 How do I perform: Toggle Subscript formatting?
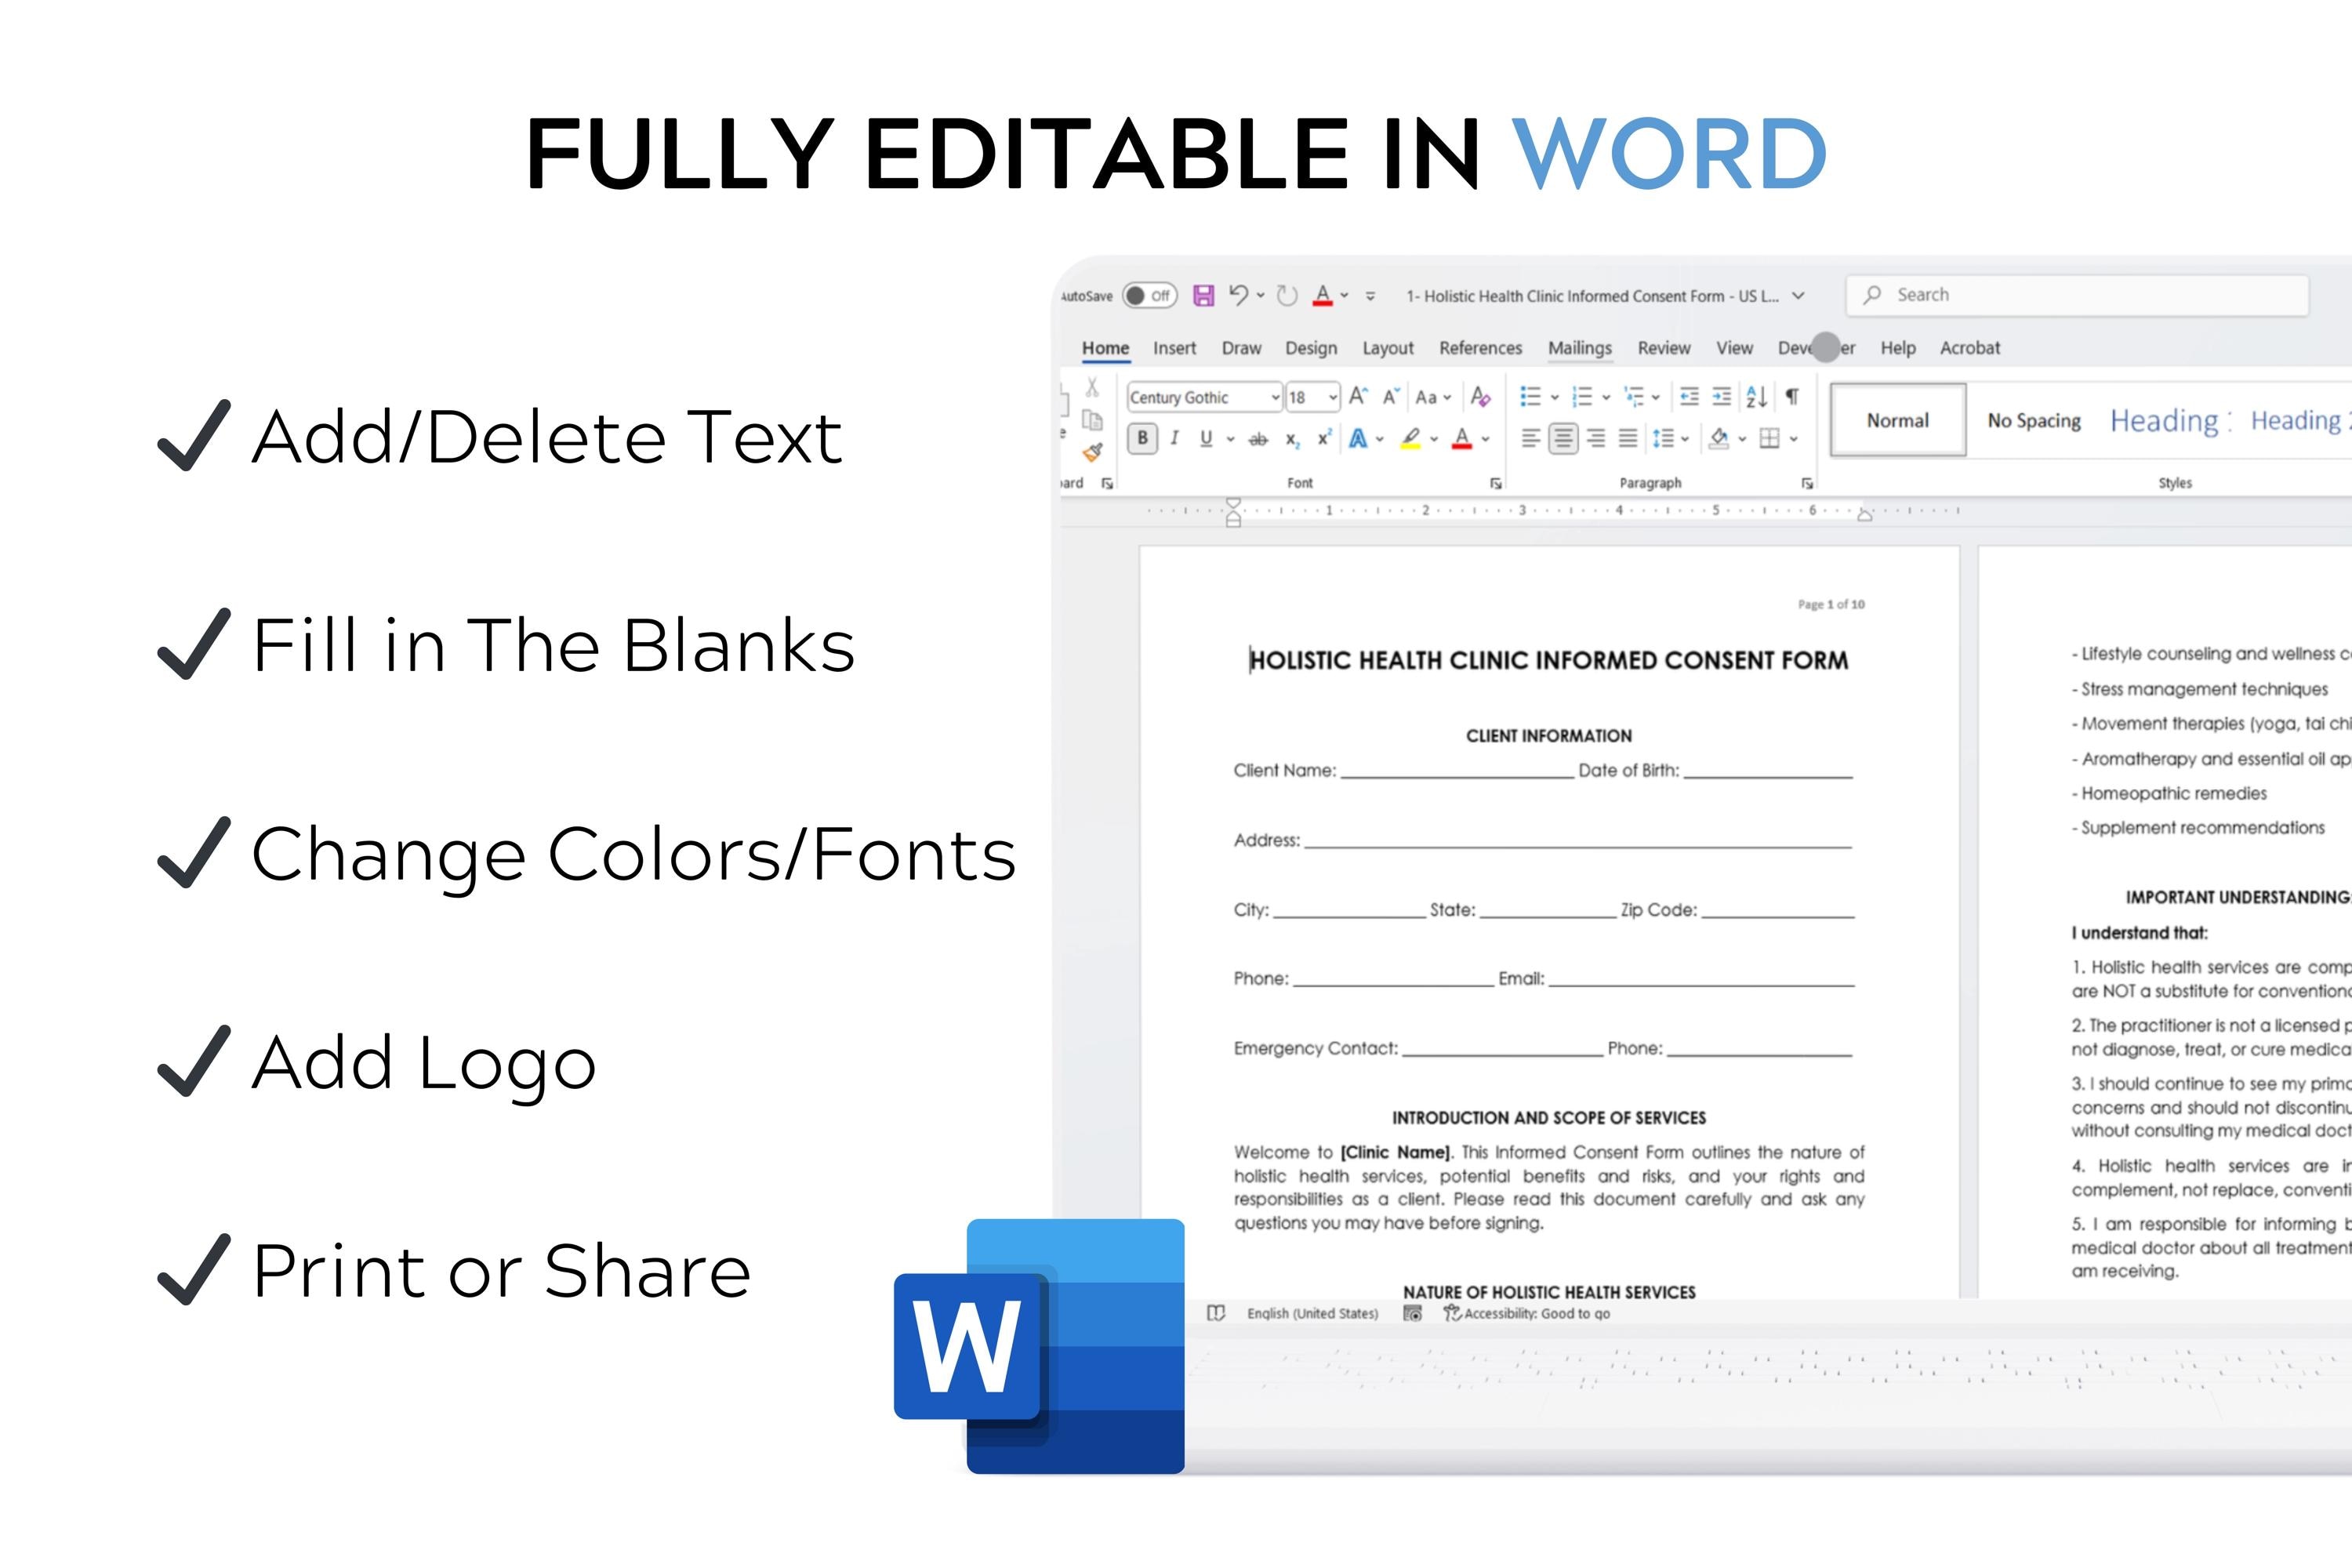[x=1293, y=439]
